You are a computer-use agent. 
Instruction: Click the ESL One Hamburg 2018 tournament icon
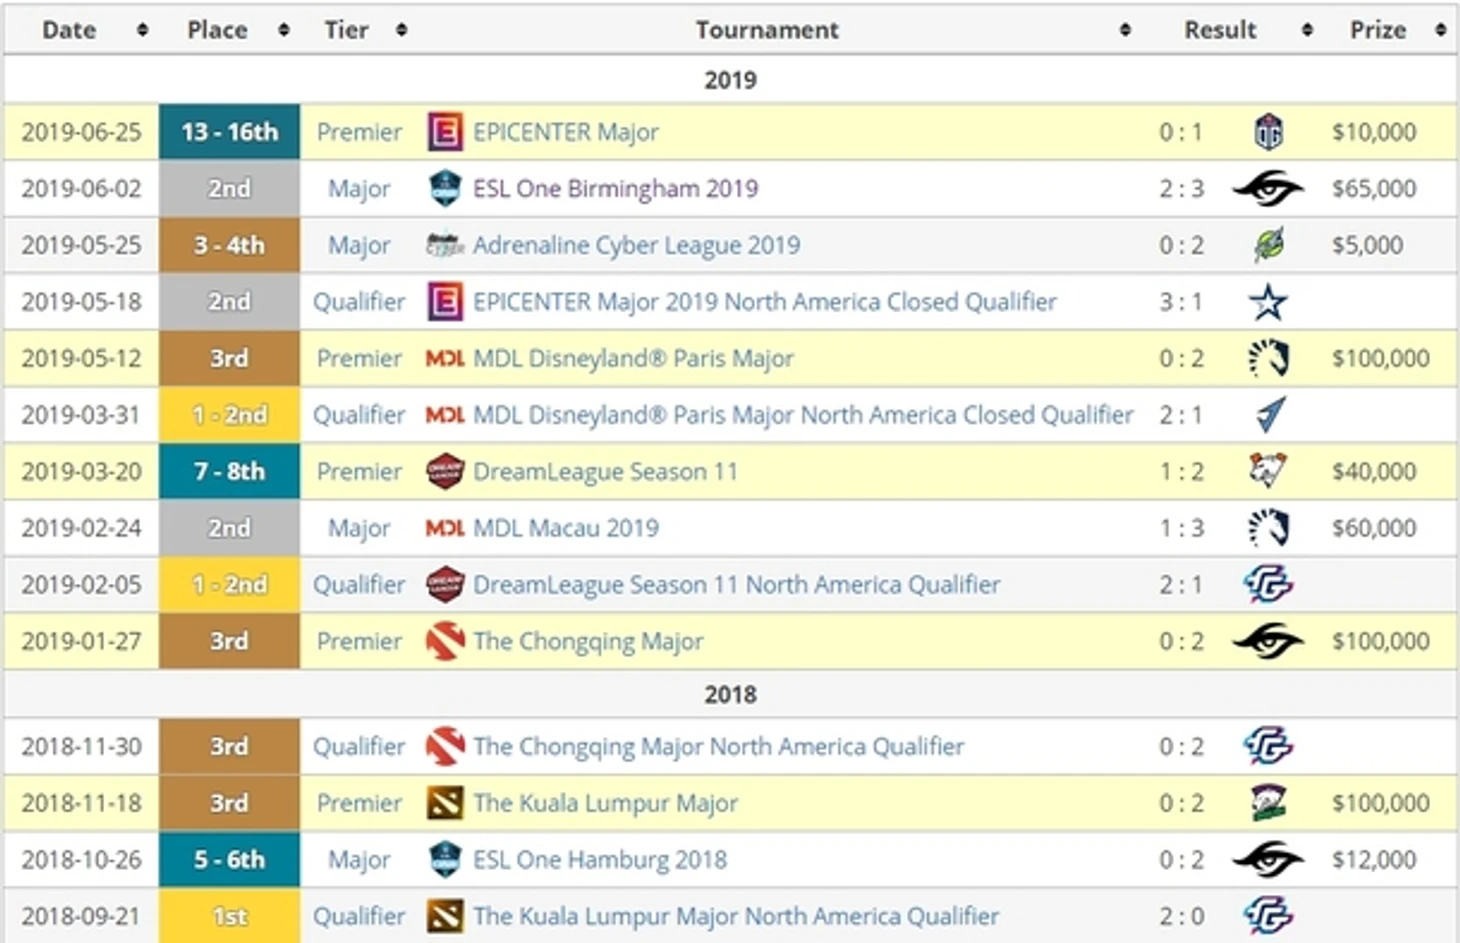[x=444, y=859]
